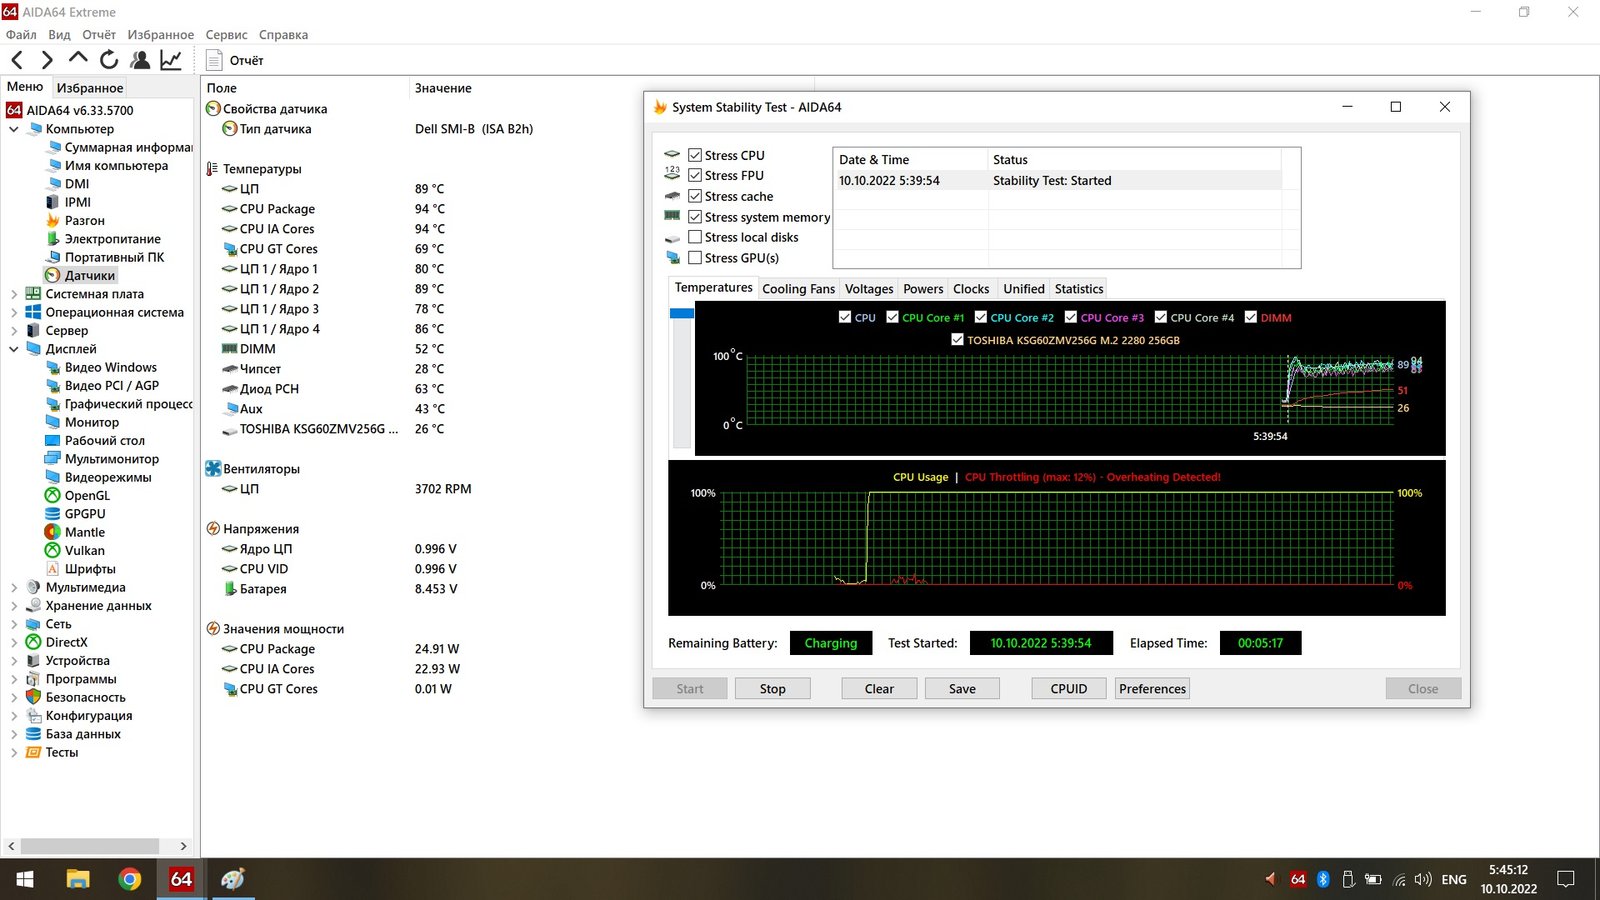The height and width of the screenshot is (900, 1600).
Task: Expand the Системная плата tree node
Action: (x=14, y=294)
